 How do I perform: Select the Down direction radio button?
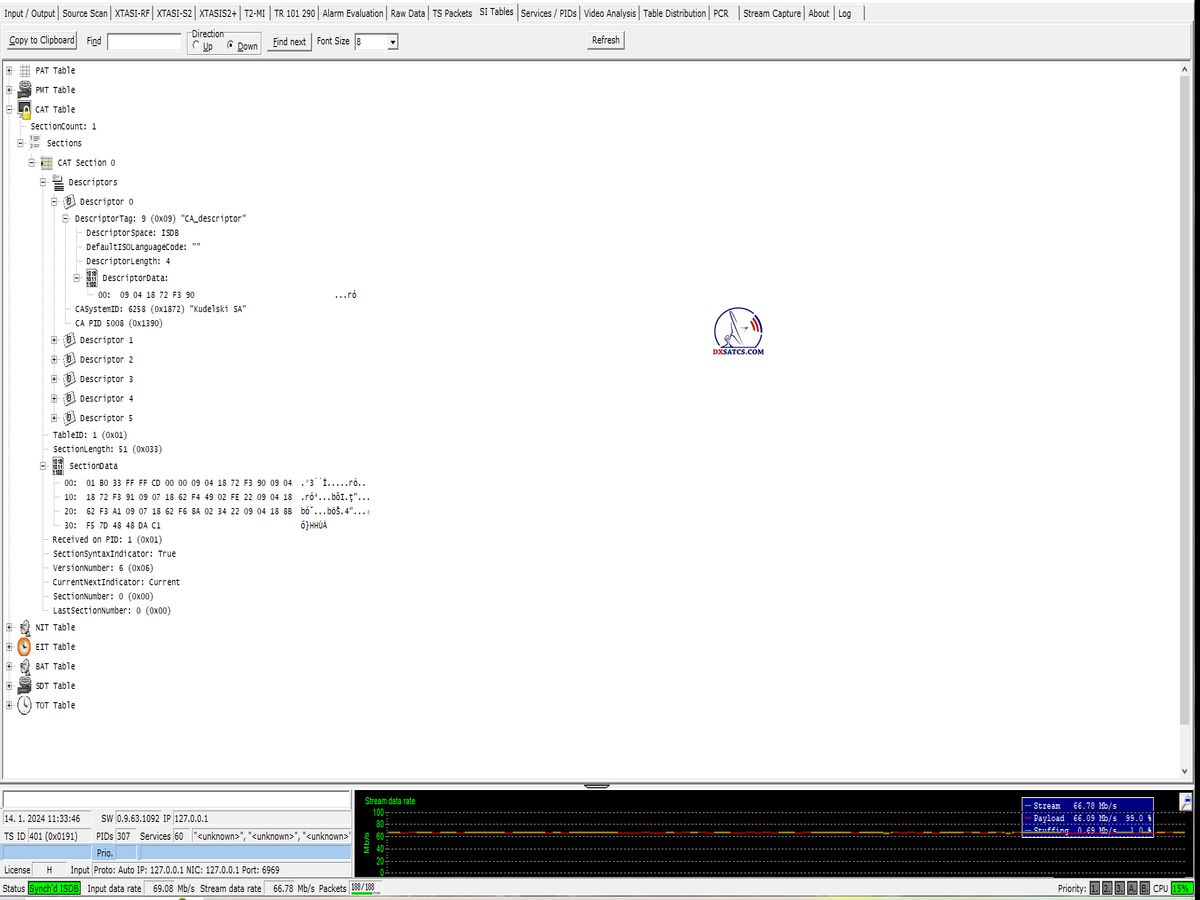[x=231, y=46]
